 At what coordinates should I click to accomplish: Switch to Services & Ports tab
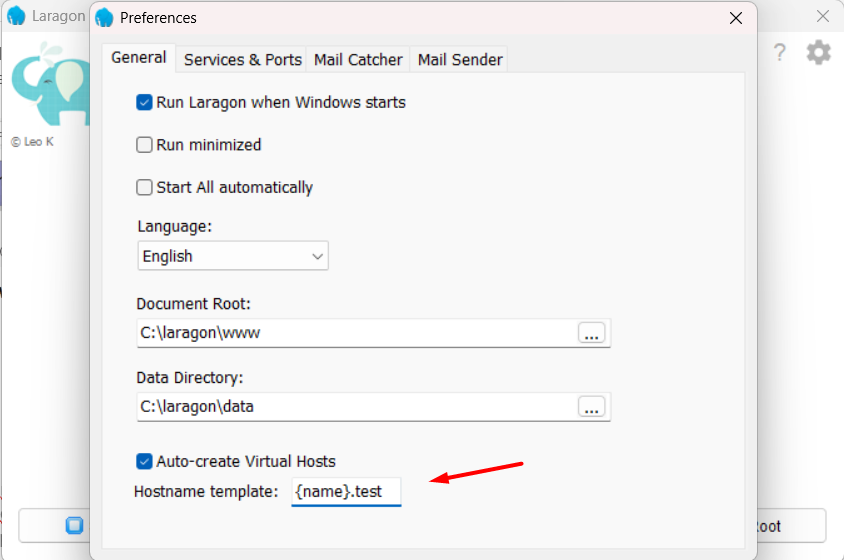[242, 60]
